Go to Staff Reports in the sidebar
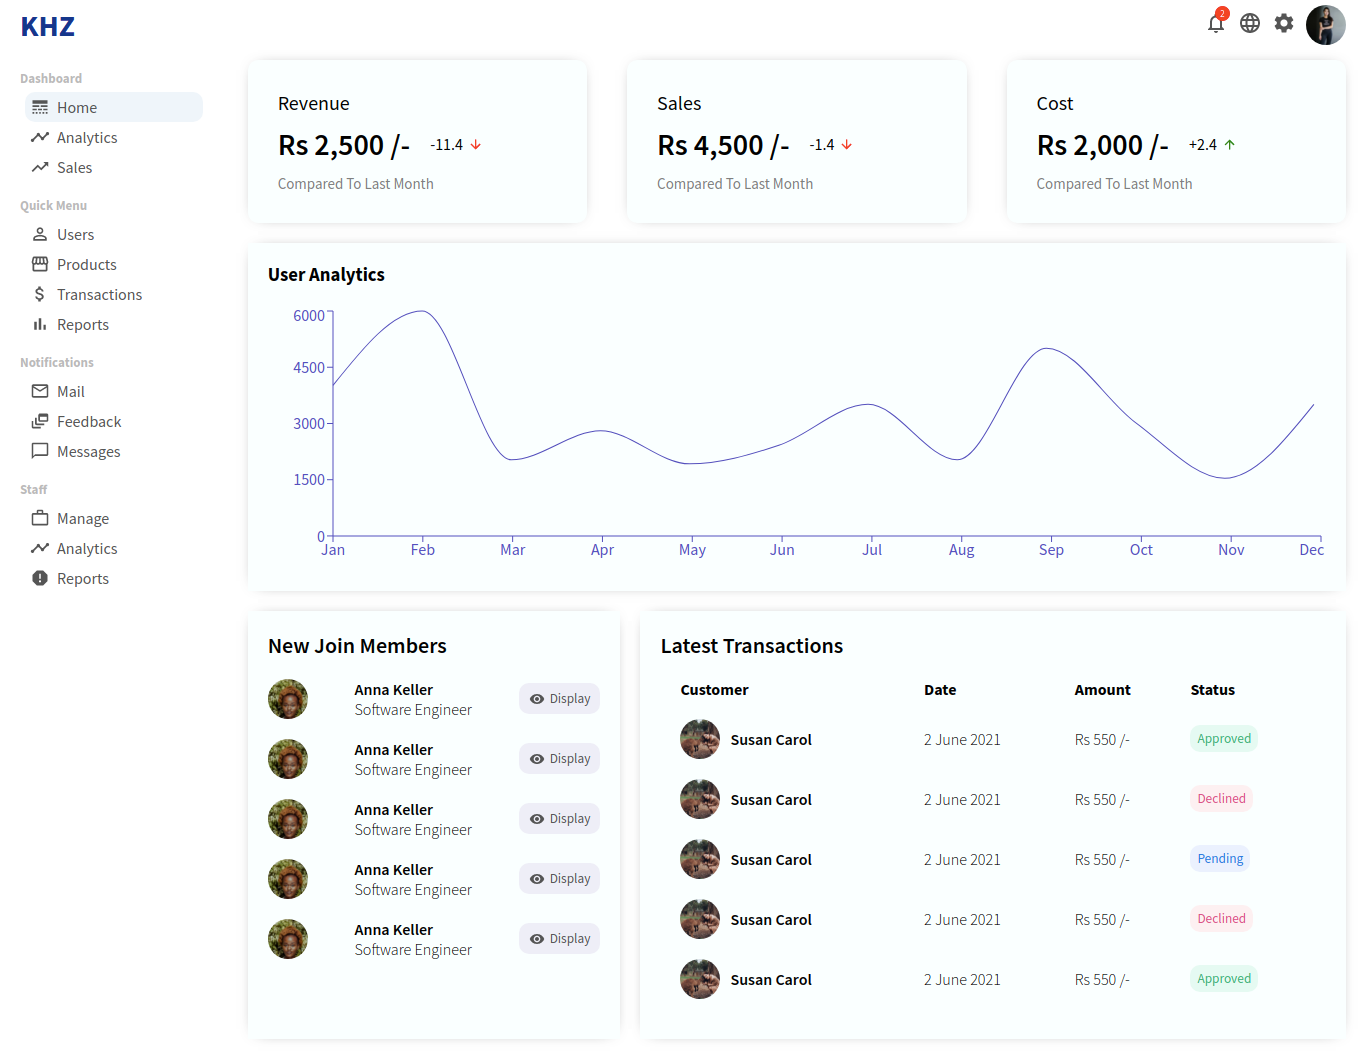This screenshot has height=1057, width=1366. pos(82,579)
